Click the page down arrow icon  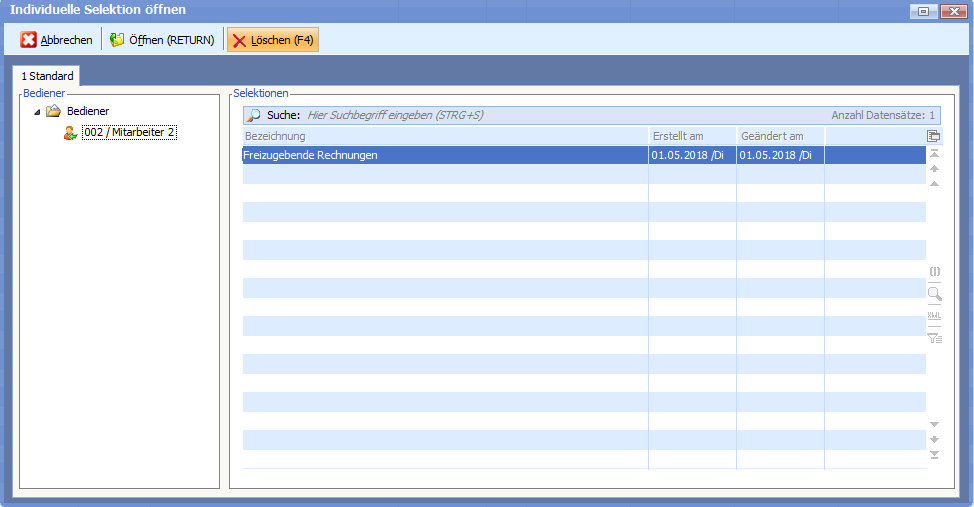click(x=934, y=440)
